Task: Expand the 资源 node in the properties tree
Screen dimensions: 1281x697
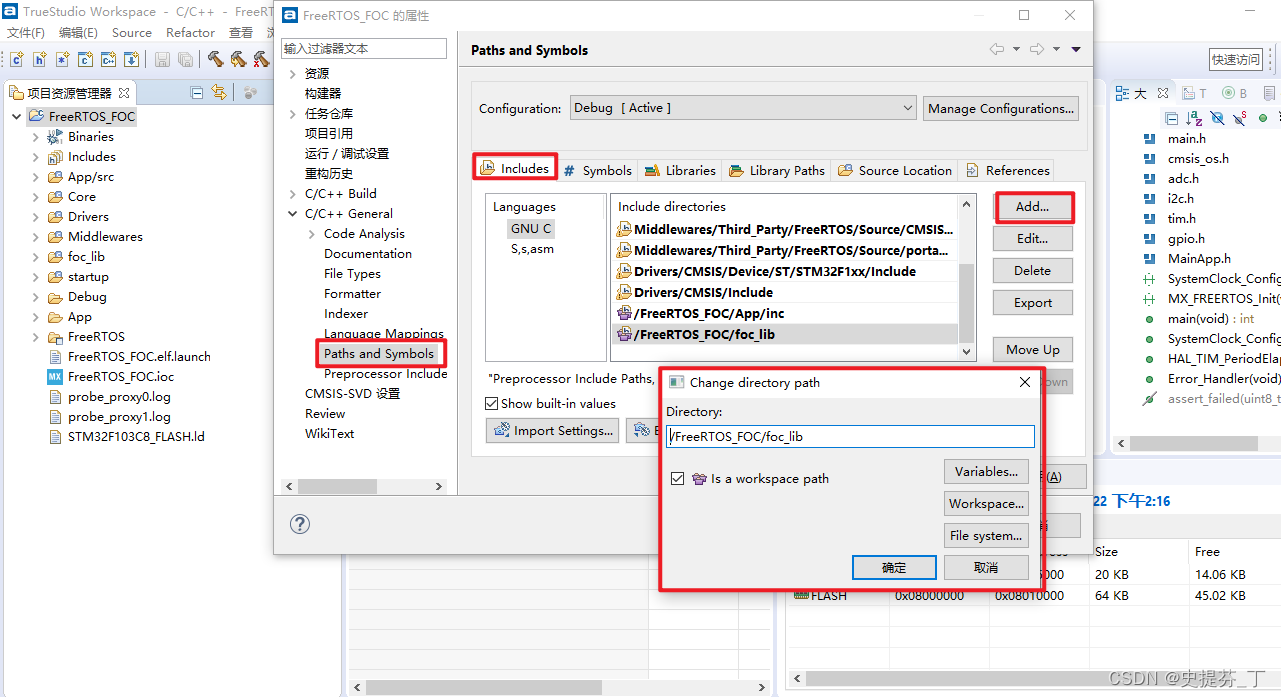Action: click(x=292, y=74)
